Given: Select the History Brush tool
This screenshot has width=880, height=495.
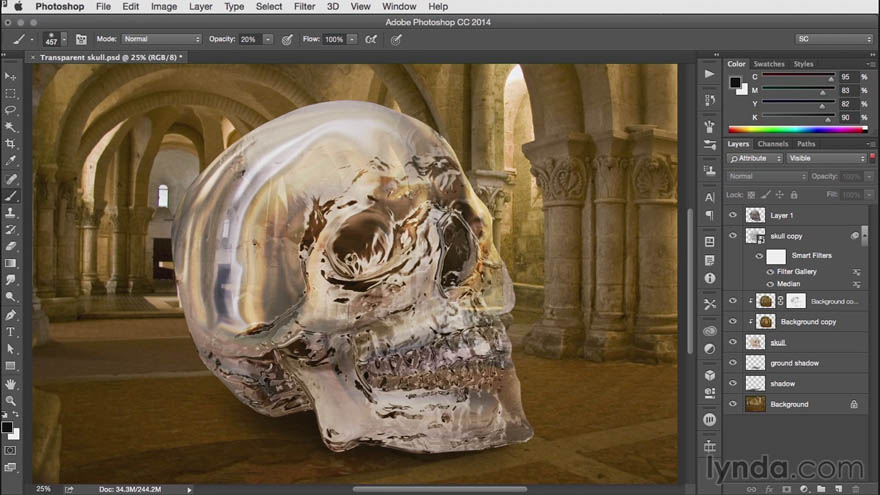Looking at the screenshot, I should (10, 230).
